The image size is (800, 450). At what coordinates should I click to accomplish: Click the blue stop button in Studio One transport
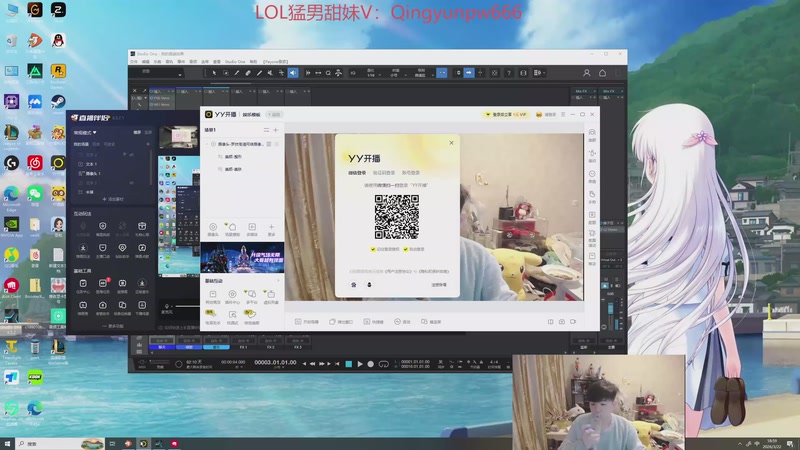coord(349,364)
